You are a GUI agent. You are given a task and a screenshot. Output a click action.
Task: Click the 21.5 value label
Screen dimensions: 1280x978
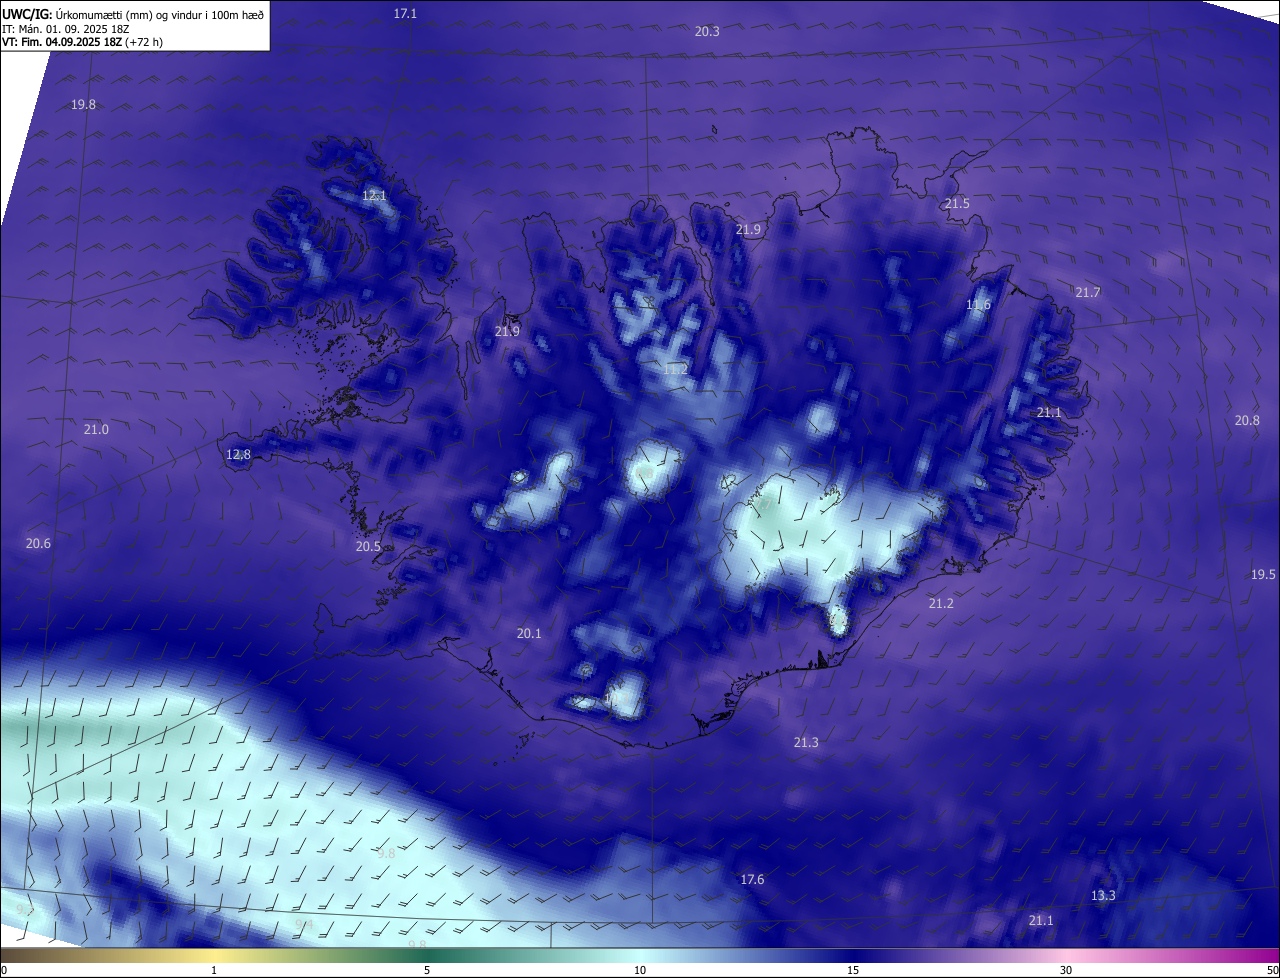(x=957, y=204)
